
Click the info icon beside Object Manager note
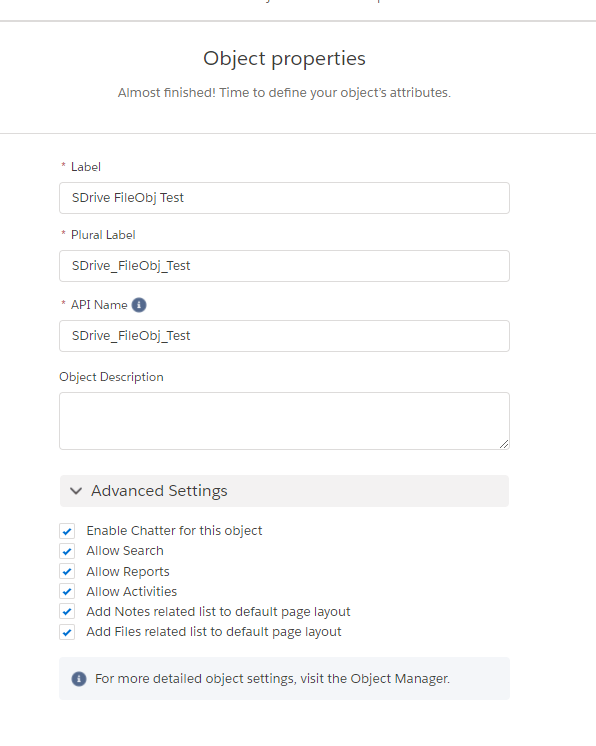pyautogui.click(x=79, y=679)
